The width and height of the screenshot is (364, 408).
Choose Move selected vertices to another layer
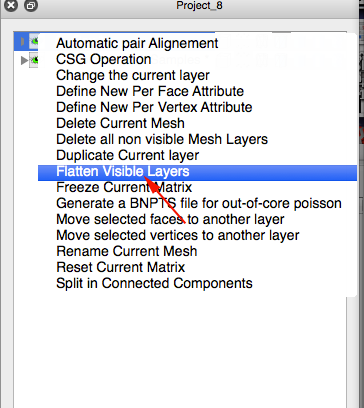pos(197,236)
